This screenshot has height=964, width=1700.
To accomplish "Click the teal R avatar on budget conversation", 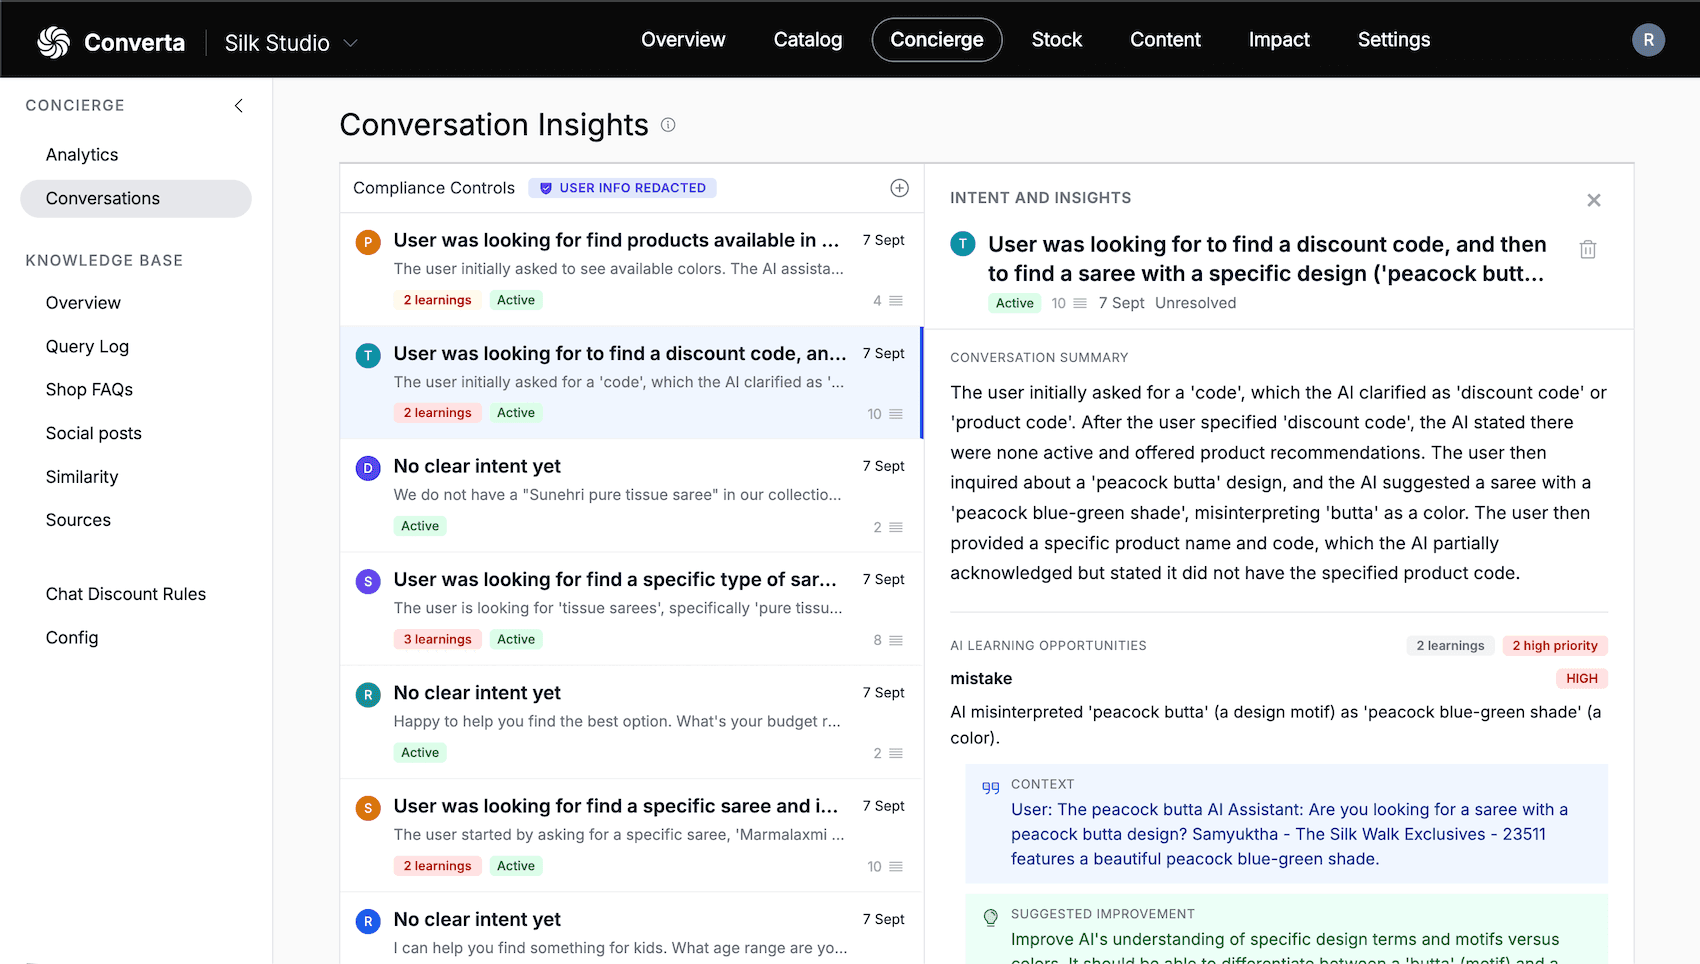I will (x=368, y=695).
